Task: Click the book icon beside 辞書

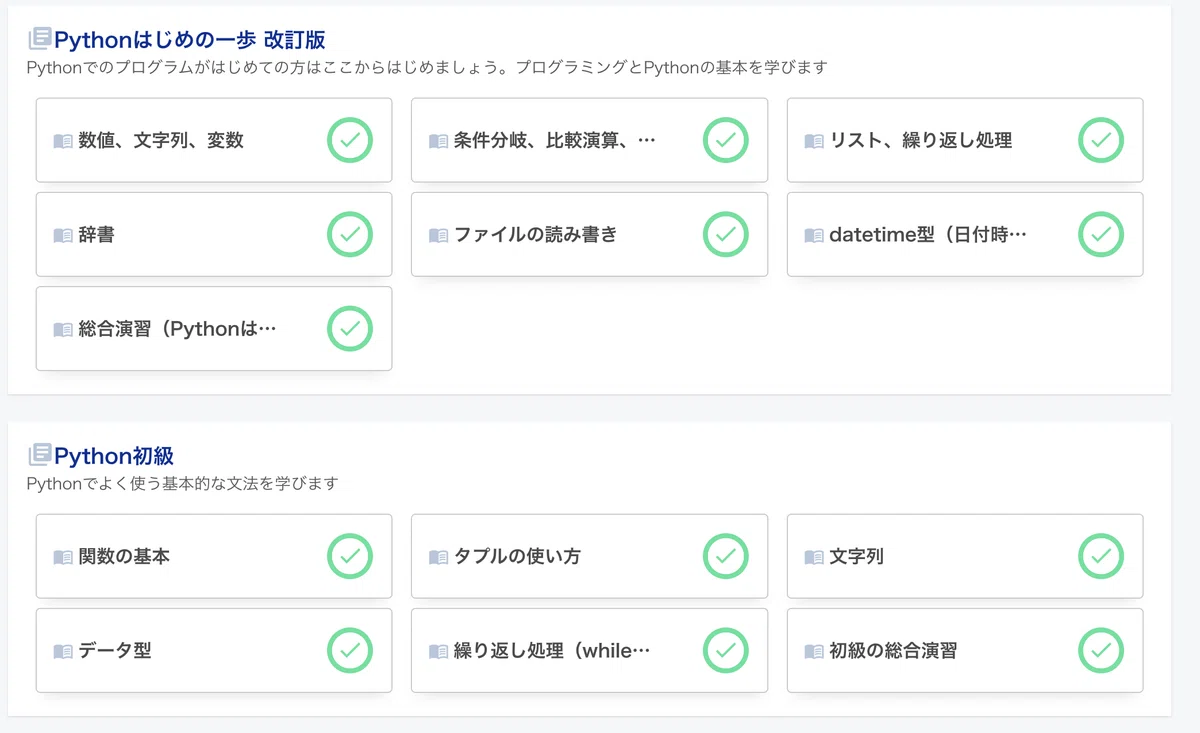Action: coord(63,236)
